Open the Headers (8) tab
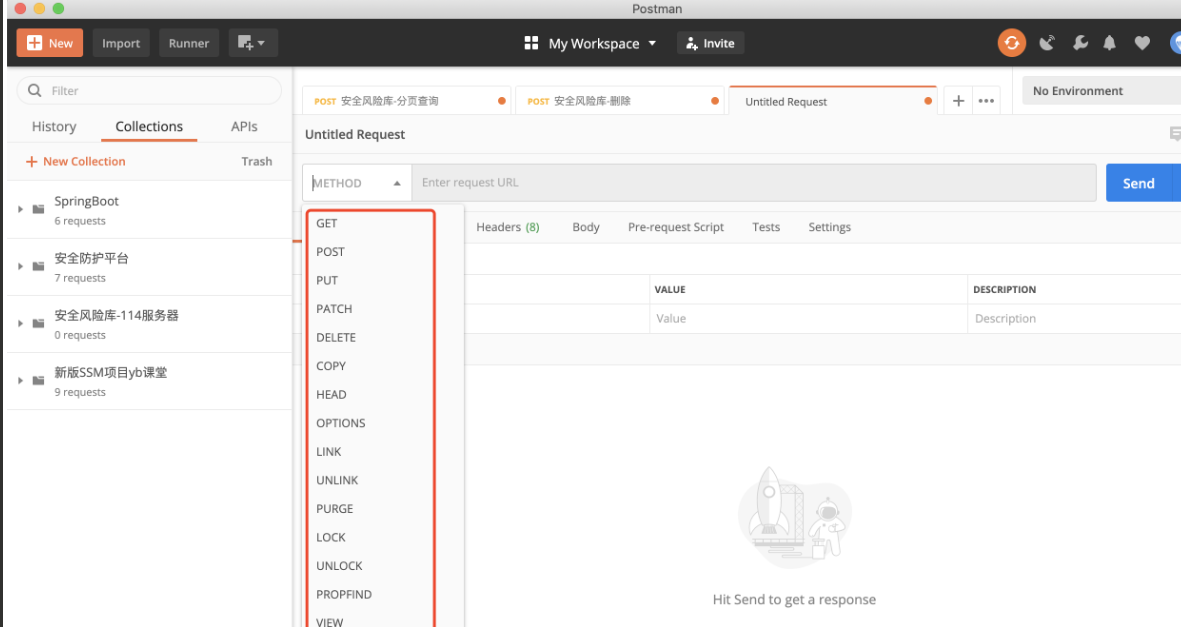Viewport: 1181px width, 627px height. click(508, 227)
